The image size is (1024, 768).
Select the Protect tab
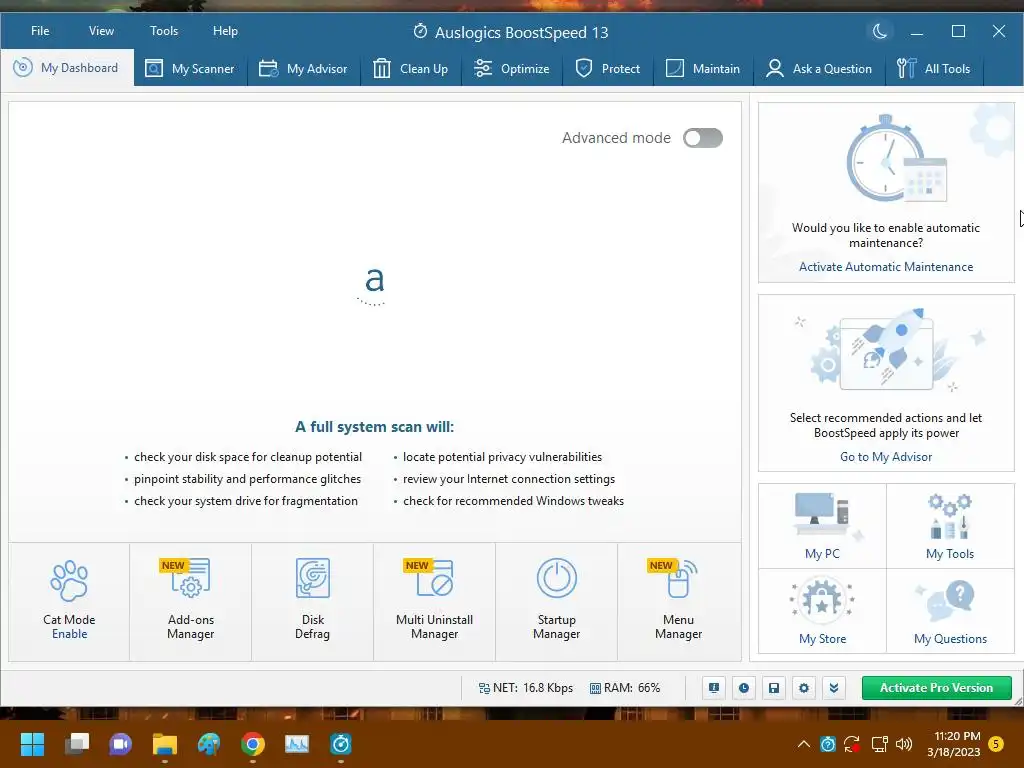click(608, 69)
